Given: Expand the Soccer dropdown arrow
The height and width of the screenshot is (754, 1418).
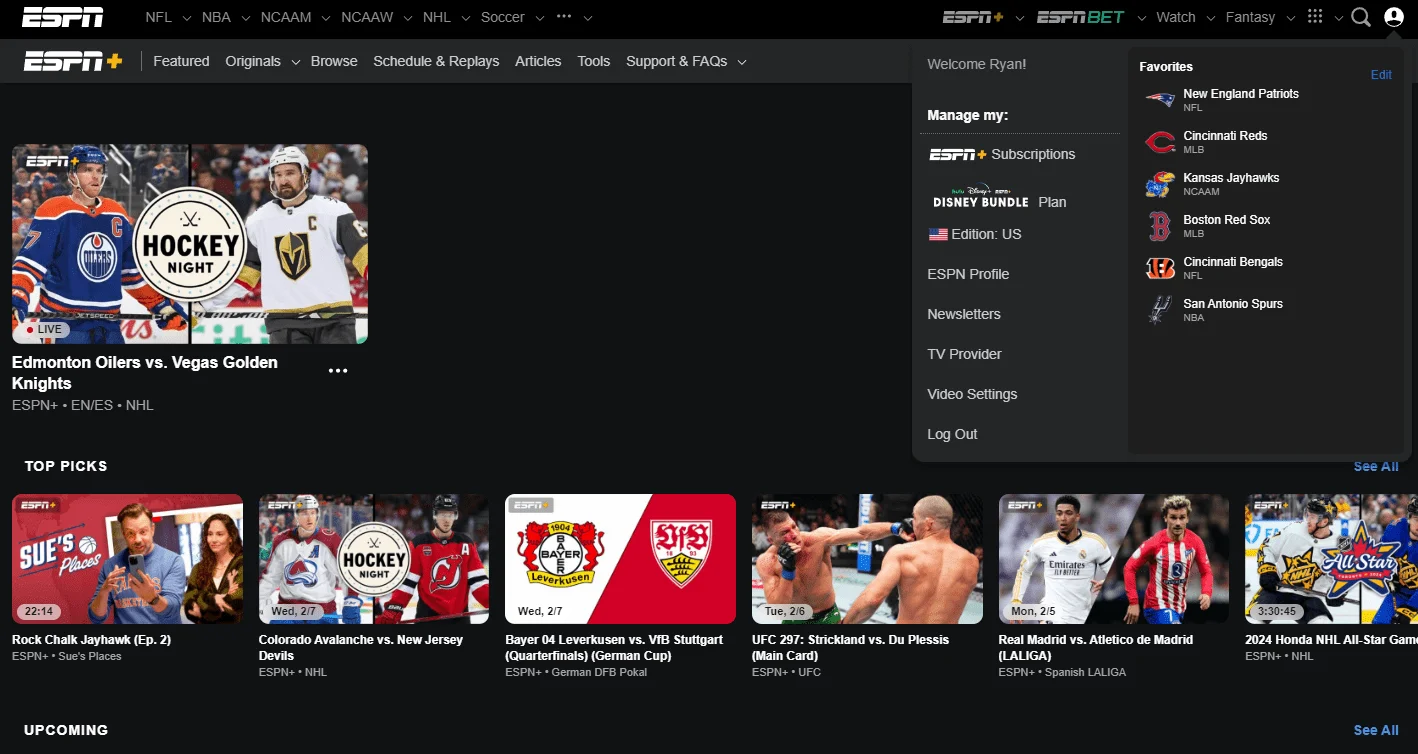Looking at the screenshot, I should (540, 18).
